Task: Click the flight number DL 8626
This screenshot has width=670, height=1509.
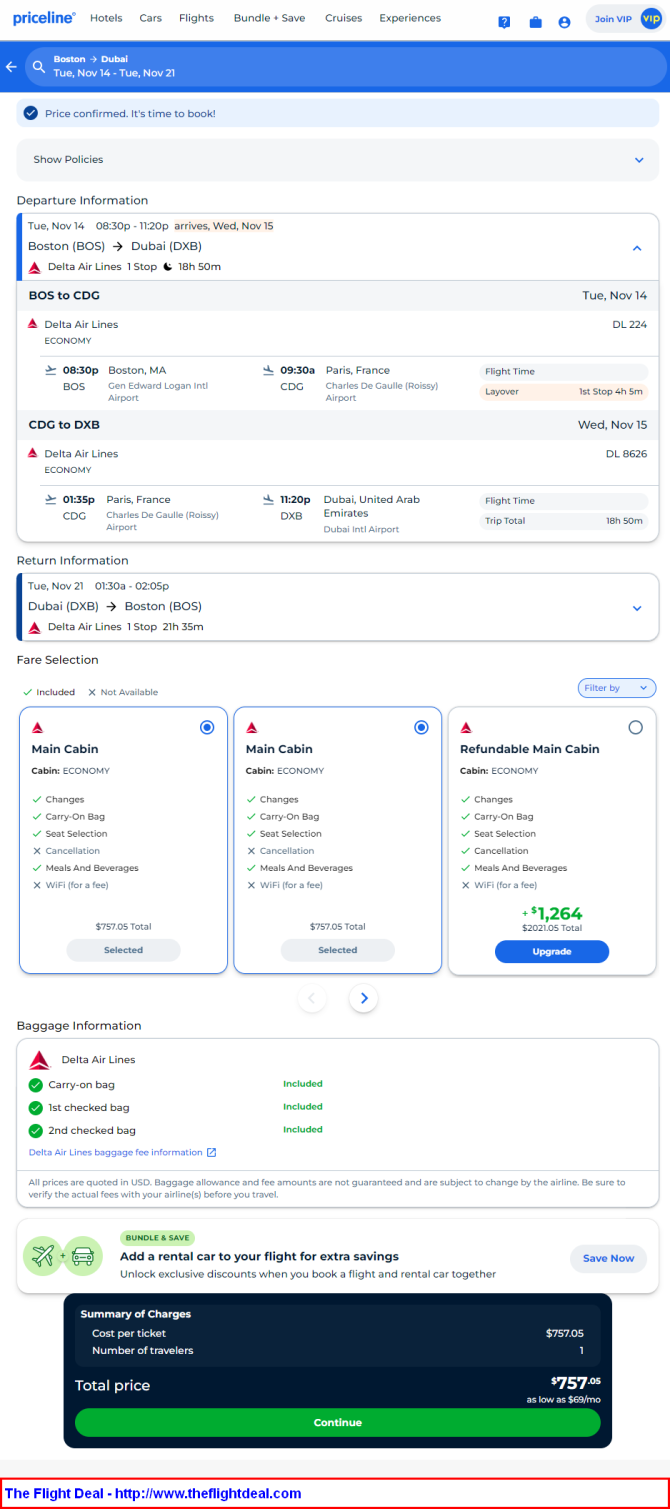Action: (627, 453)
